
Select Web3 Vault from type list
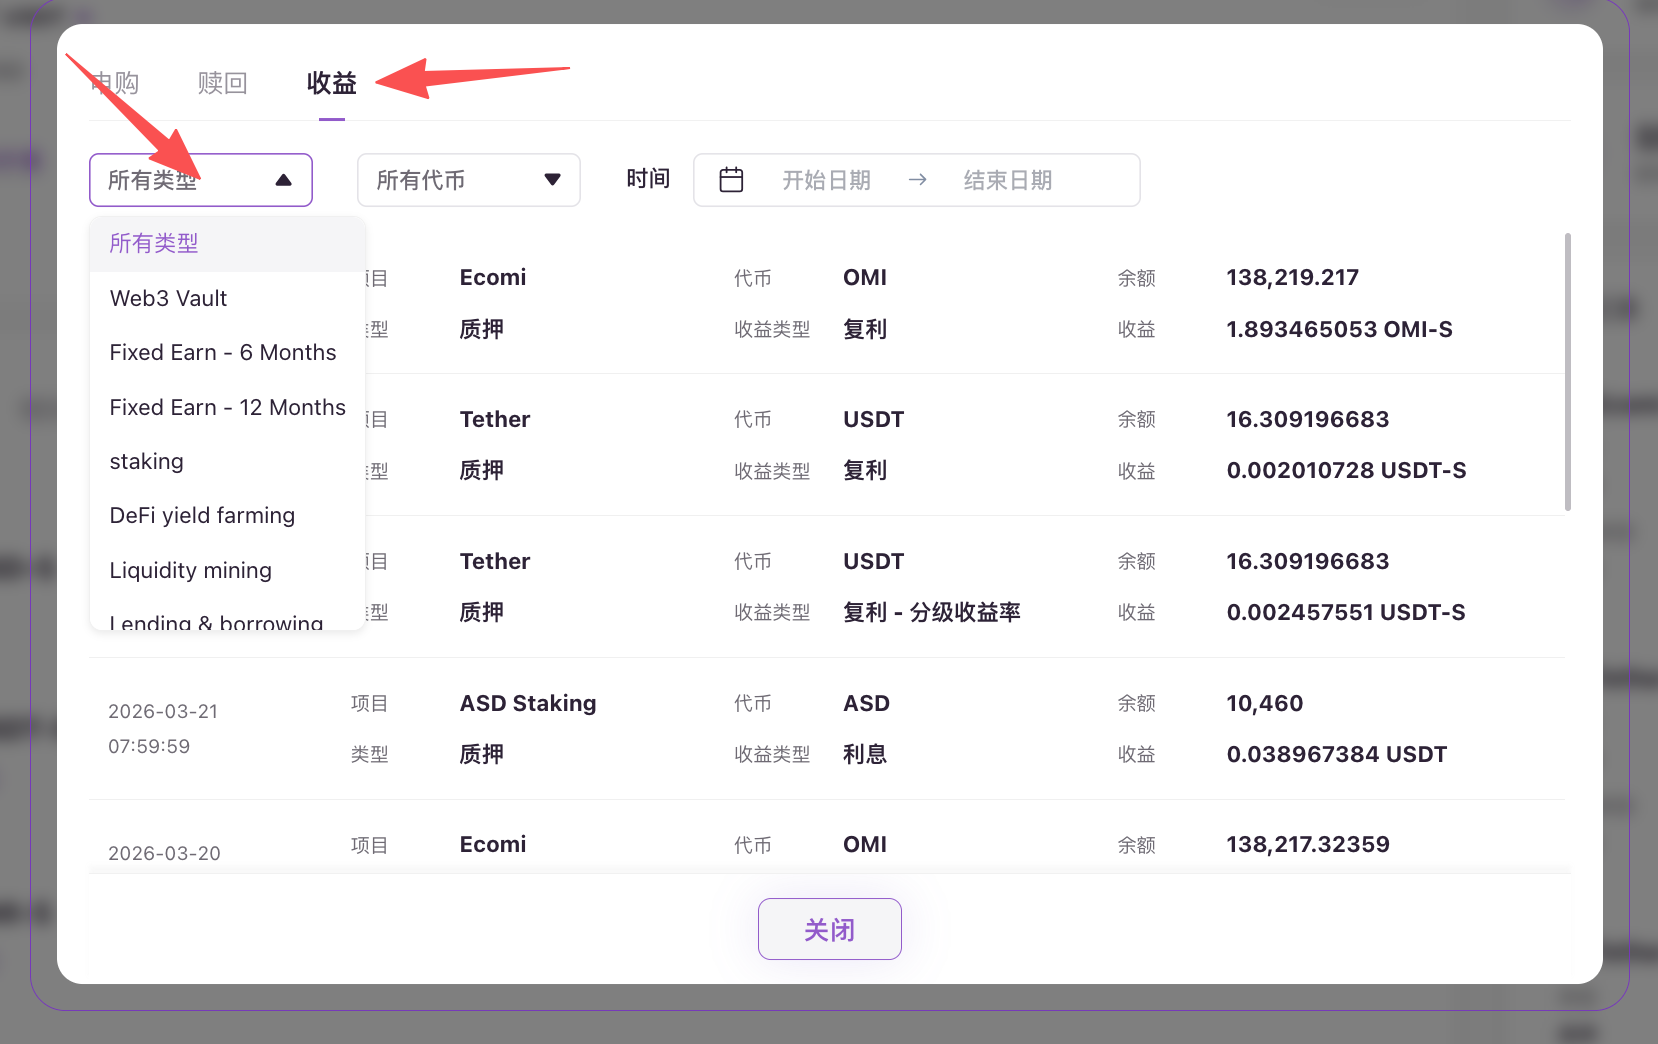point(168,298)
